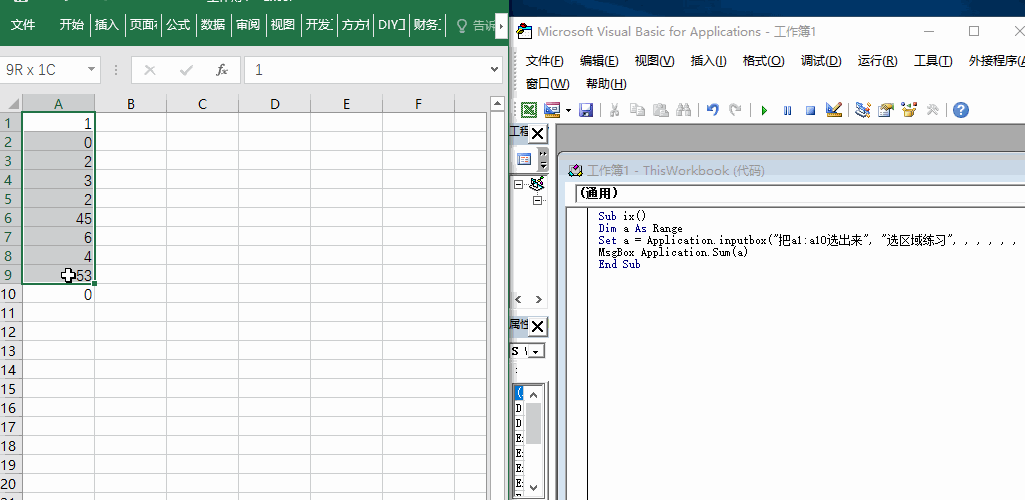Open the Name Box dropdown arrow
1025x500 pixels.
(x=92, y=70)
